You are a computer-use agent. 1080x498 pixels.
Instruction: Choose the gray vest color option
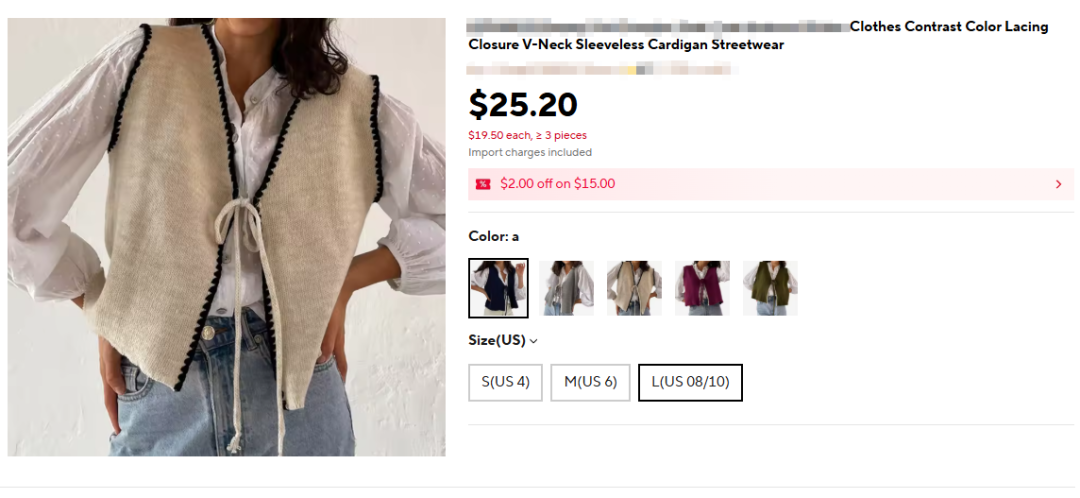tap(566, 288)
